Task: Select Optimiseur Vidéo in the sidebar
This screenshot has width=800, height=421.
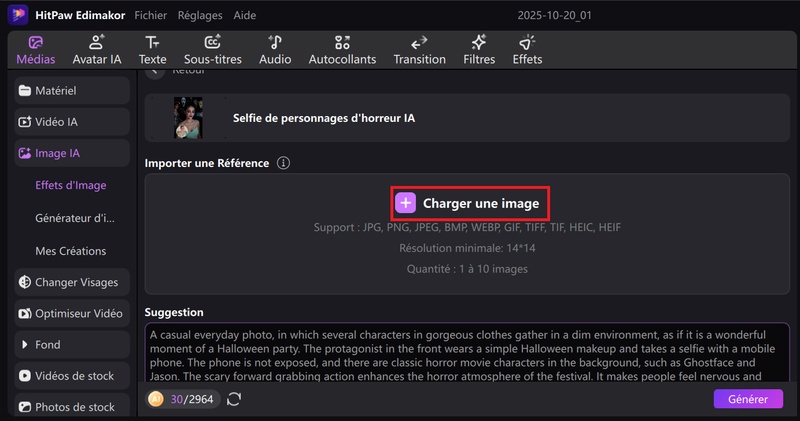Action: (x=72, y=313)
